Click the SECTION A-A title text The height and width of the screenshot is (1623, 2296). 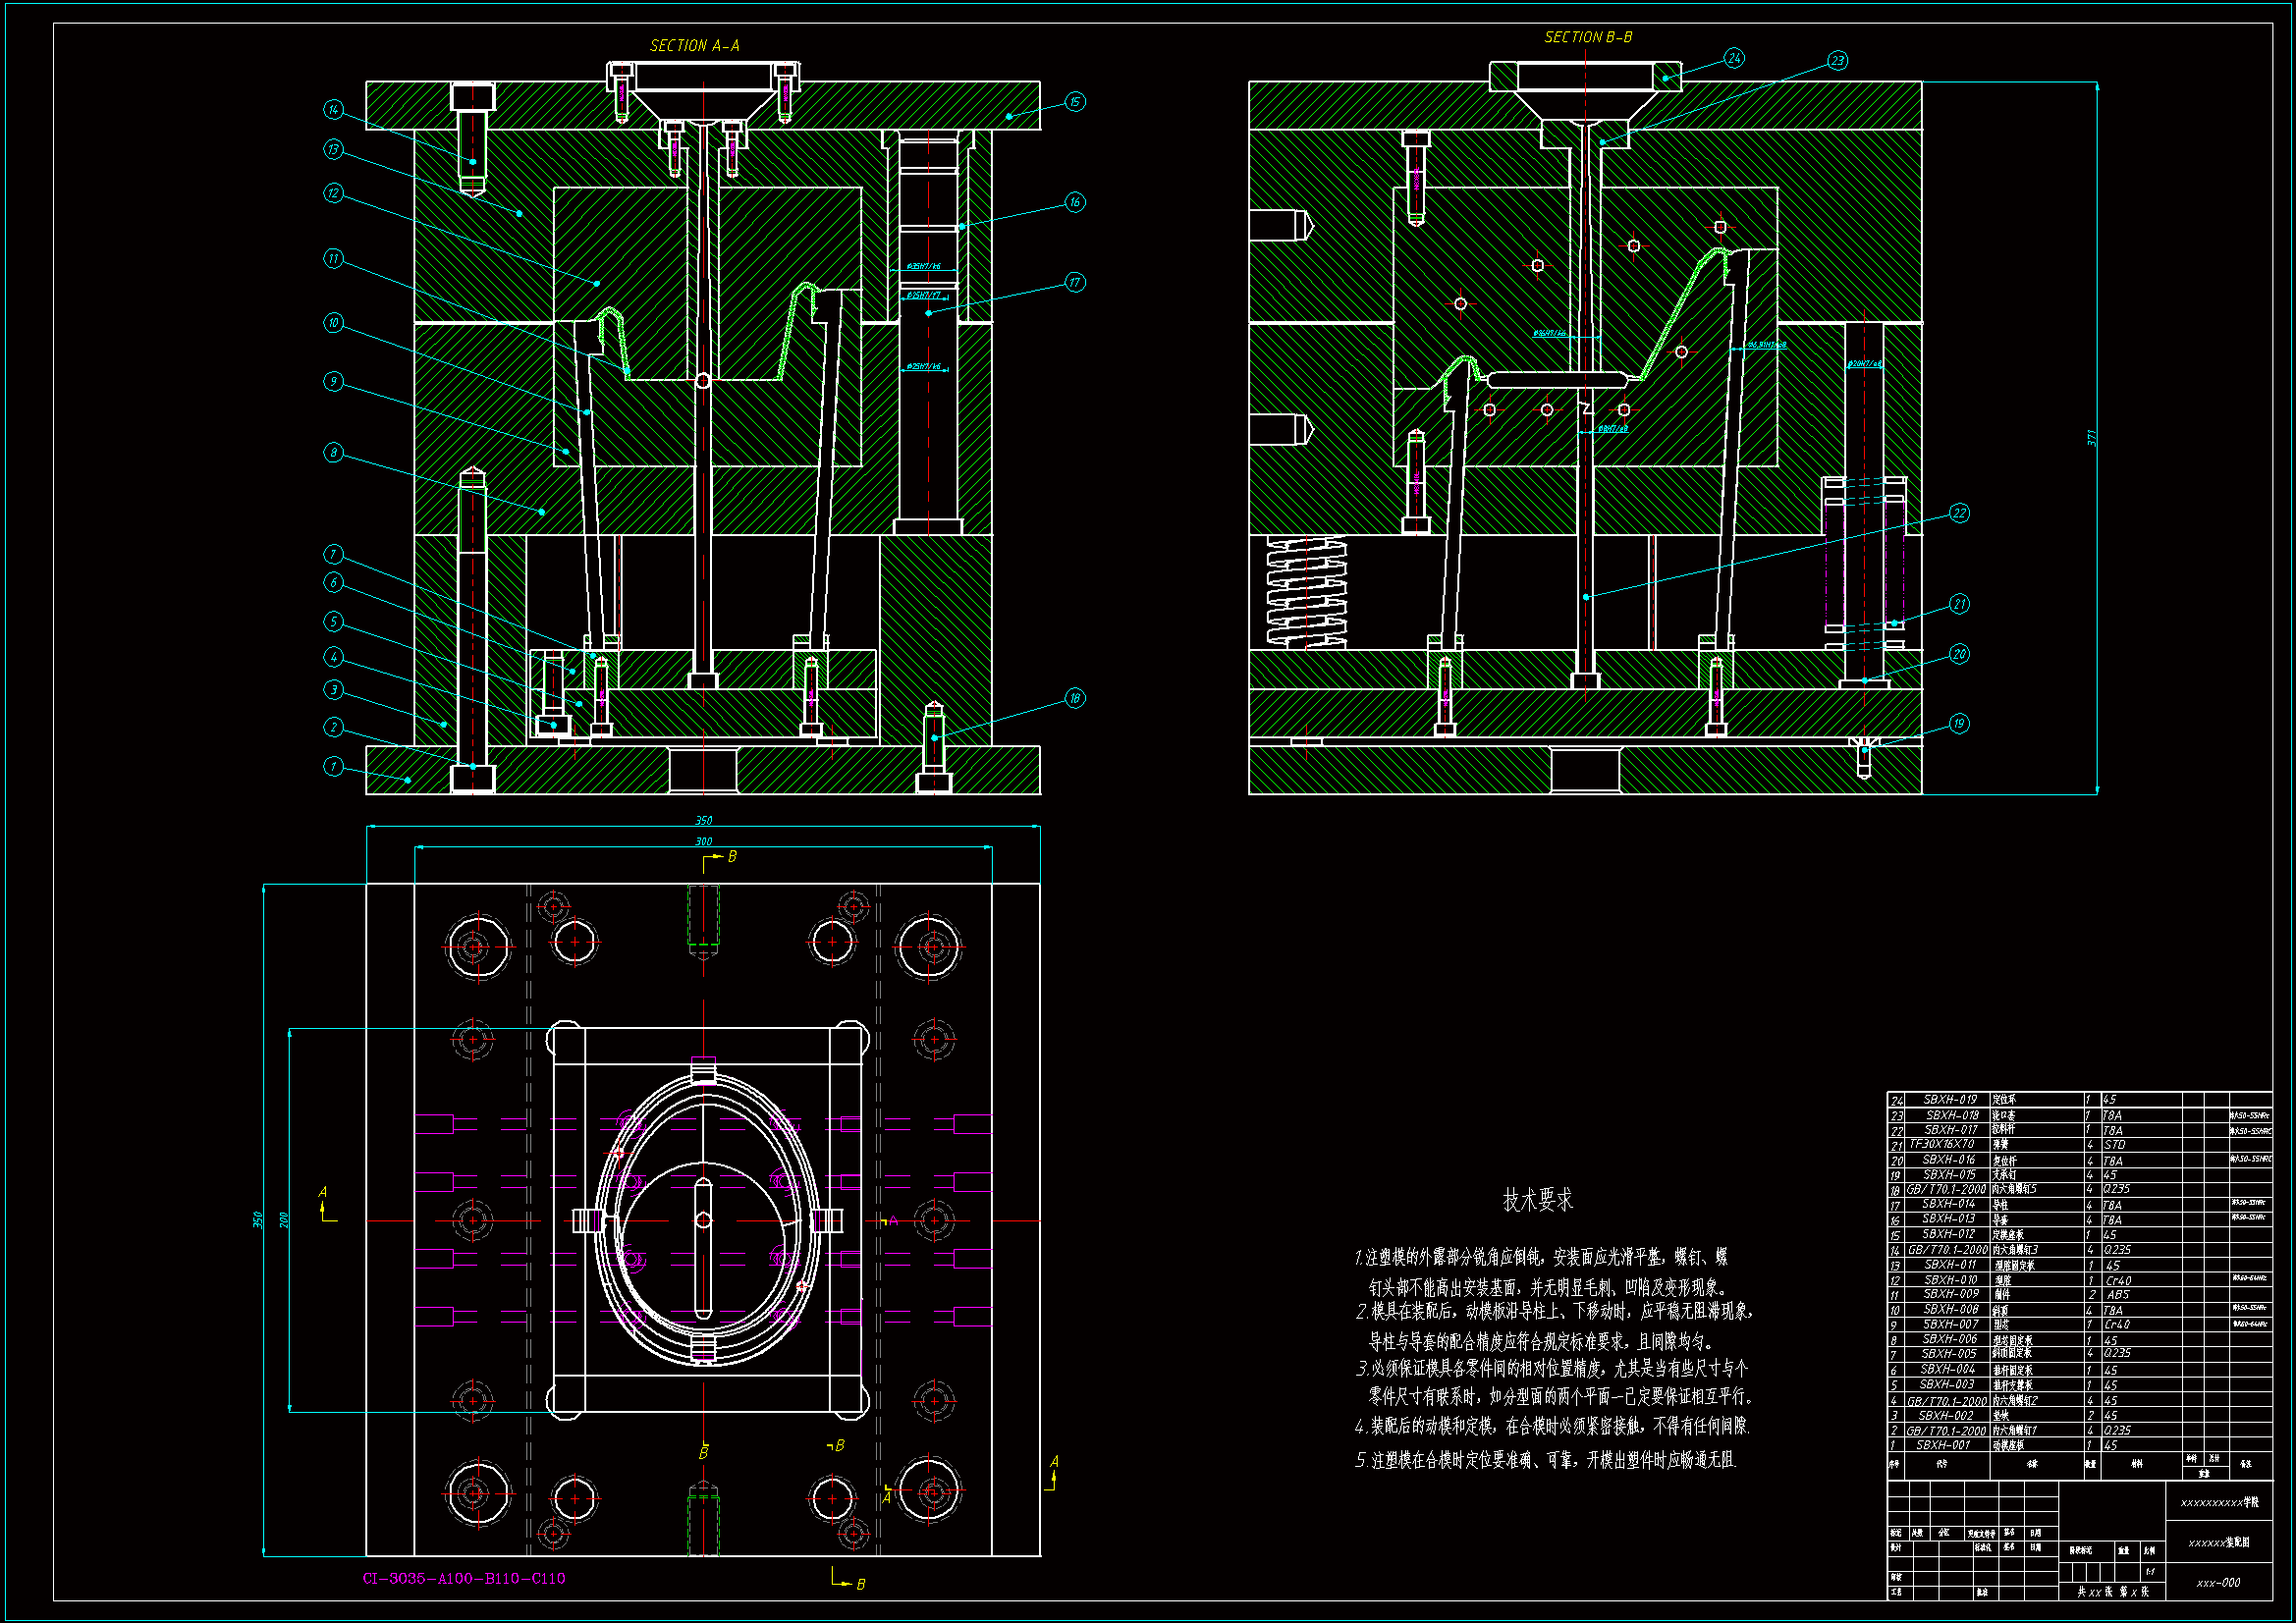point(694,46)
